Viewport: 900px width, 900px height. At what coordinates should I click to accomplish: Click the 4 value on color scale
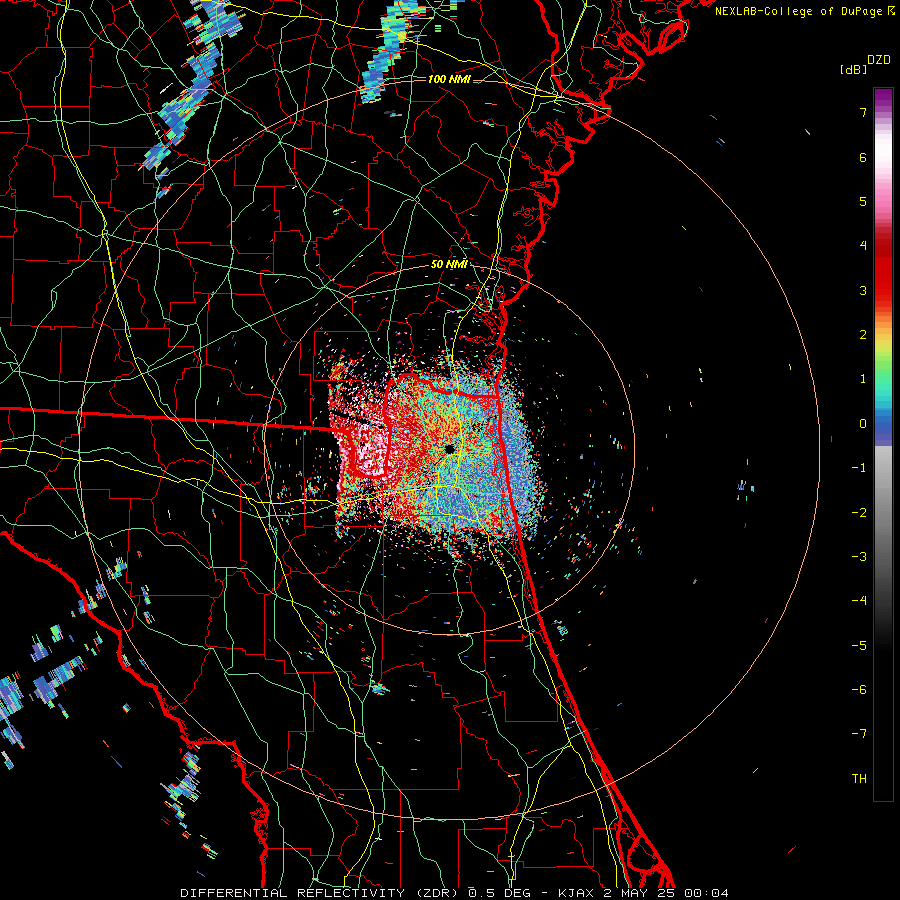tap(863, 246)
